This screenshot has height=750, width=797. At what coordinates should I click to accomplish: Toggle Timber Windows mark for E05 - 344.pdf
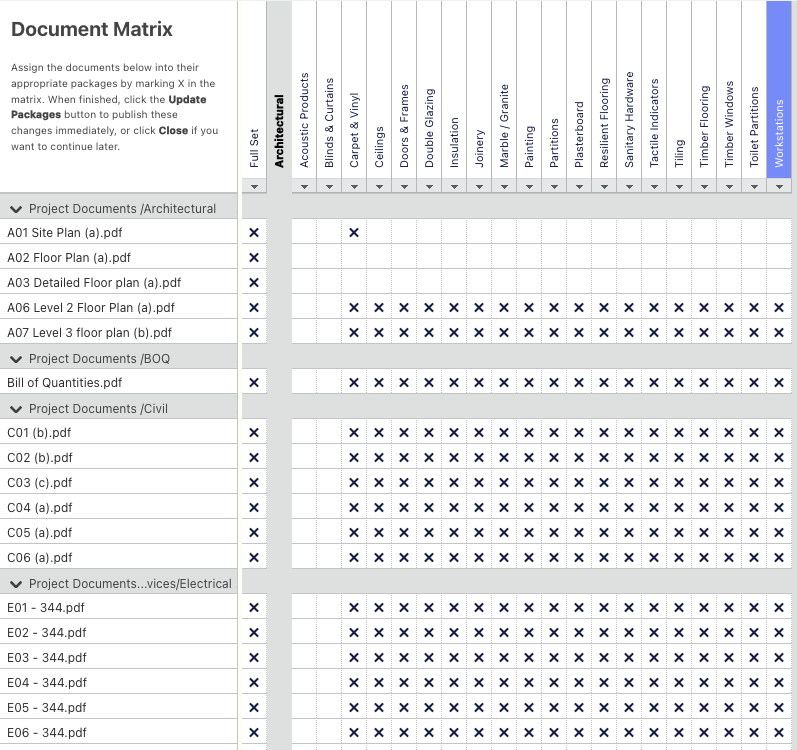tap(729, 707)
